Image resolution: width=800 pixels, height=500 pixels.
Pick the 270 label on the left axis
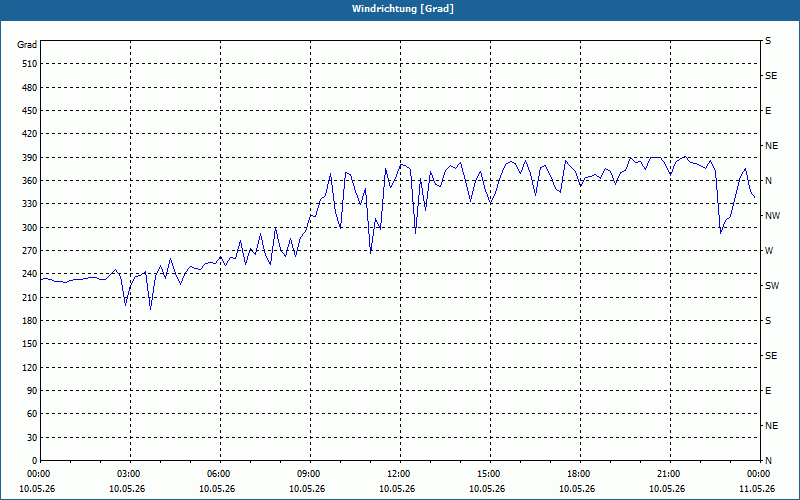click(x=30, y=251)
